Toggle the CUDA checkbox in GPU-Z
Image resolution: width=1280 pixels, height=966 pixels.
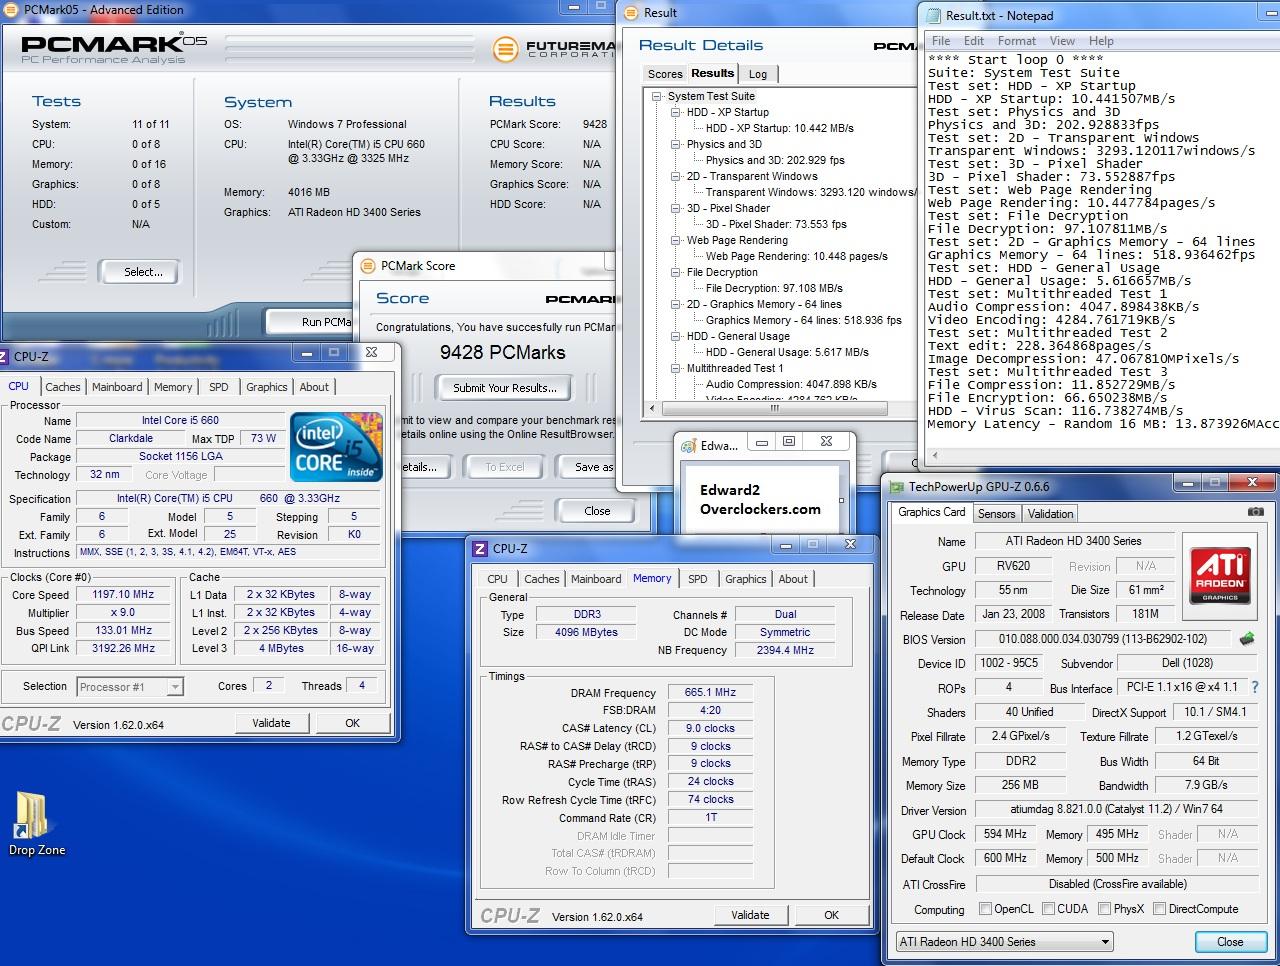click(x=1048, y=909)
